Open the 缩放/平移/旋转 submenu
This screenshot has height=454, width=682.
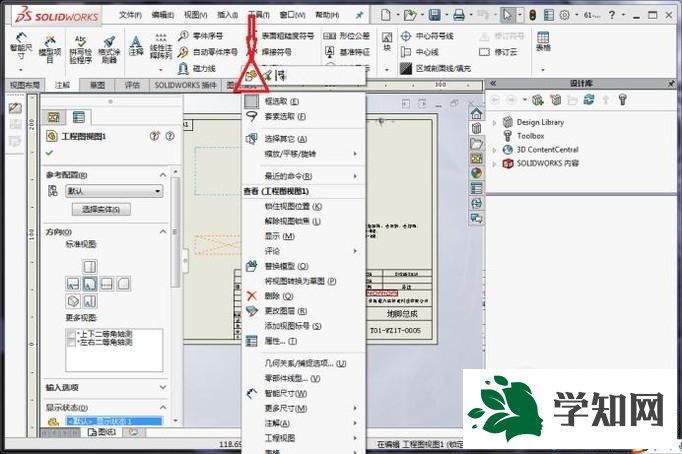tap(304, 154)
